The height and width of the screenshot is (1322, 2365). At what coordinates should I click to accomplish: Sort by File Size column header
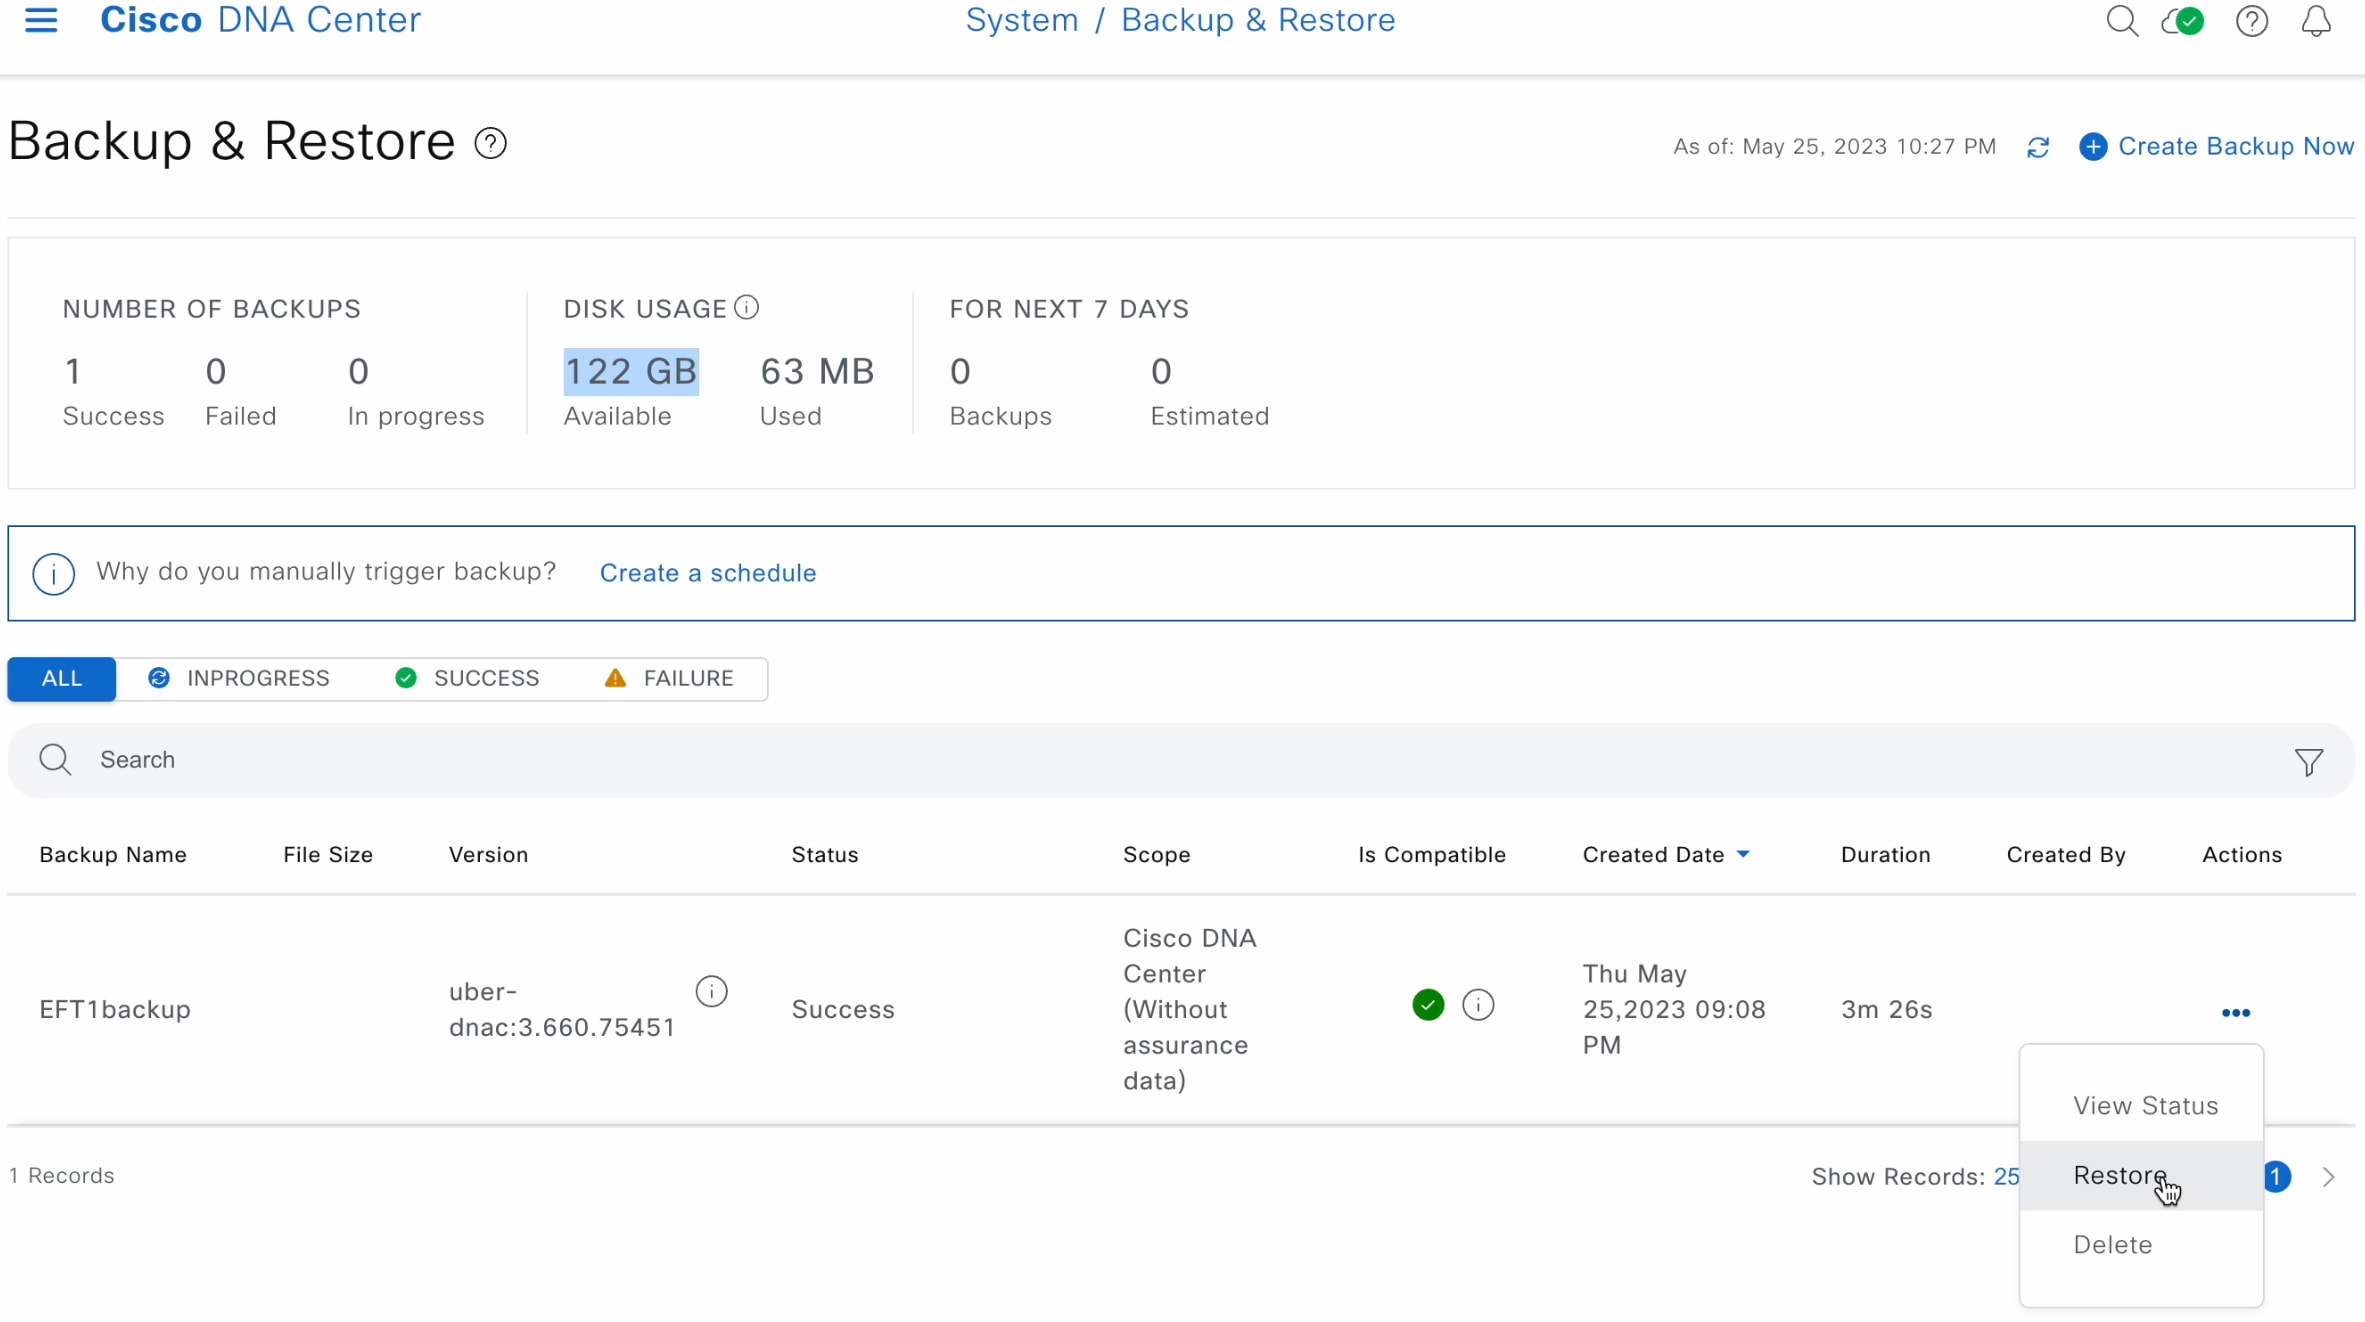pos(328,855)
